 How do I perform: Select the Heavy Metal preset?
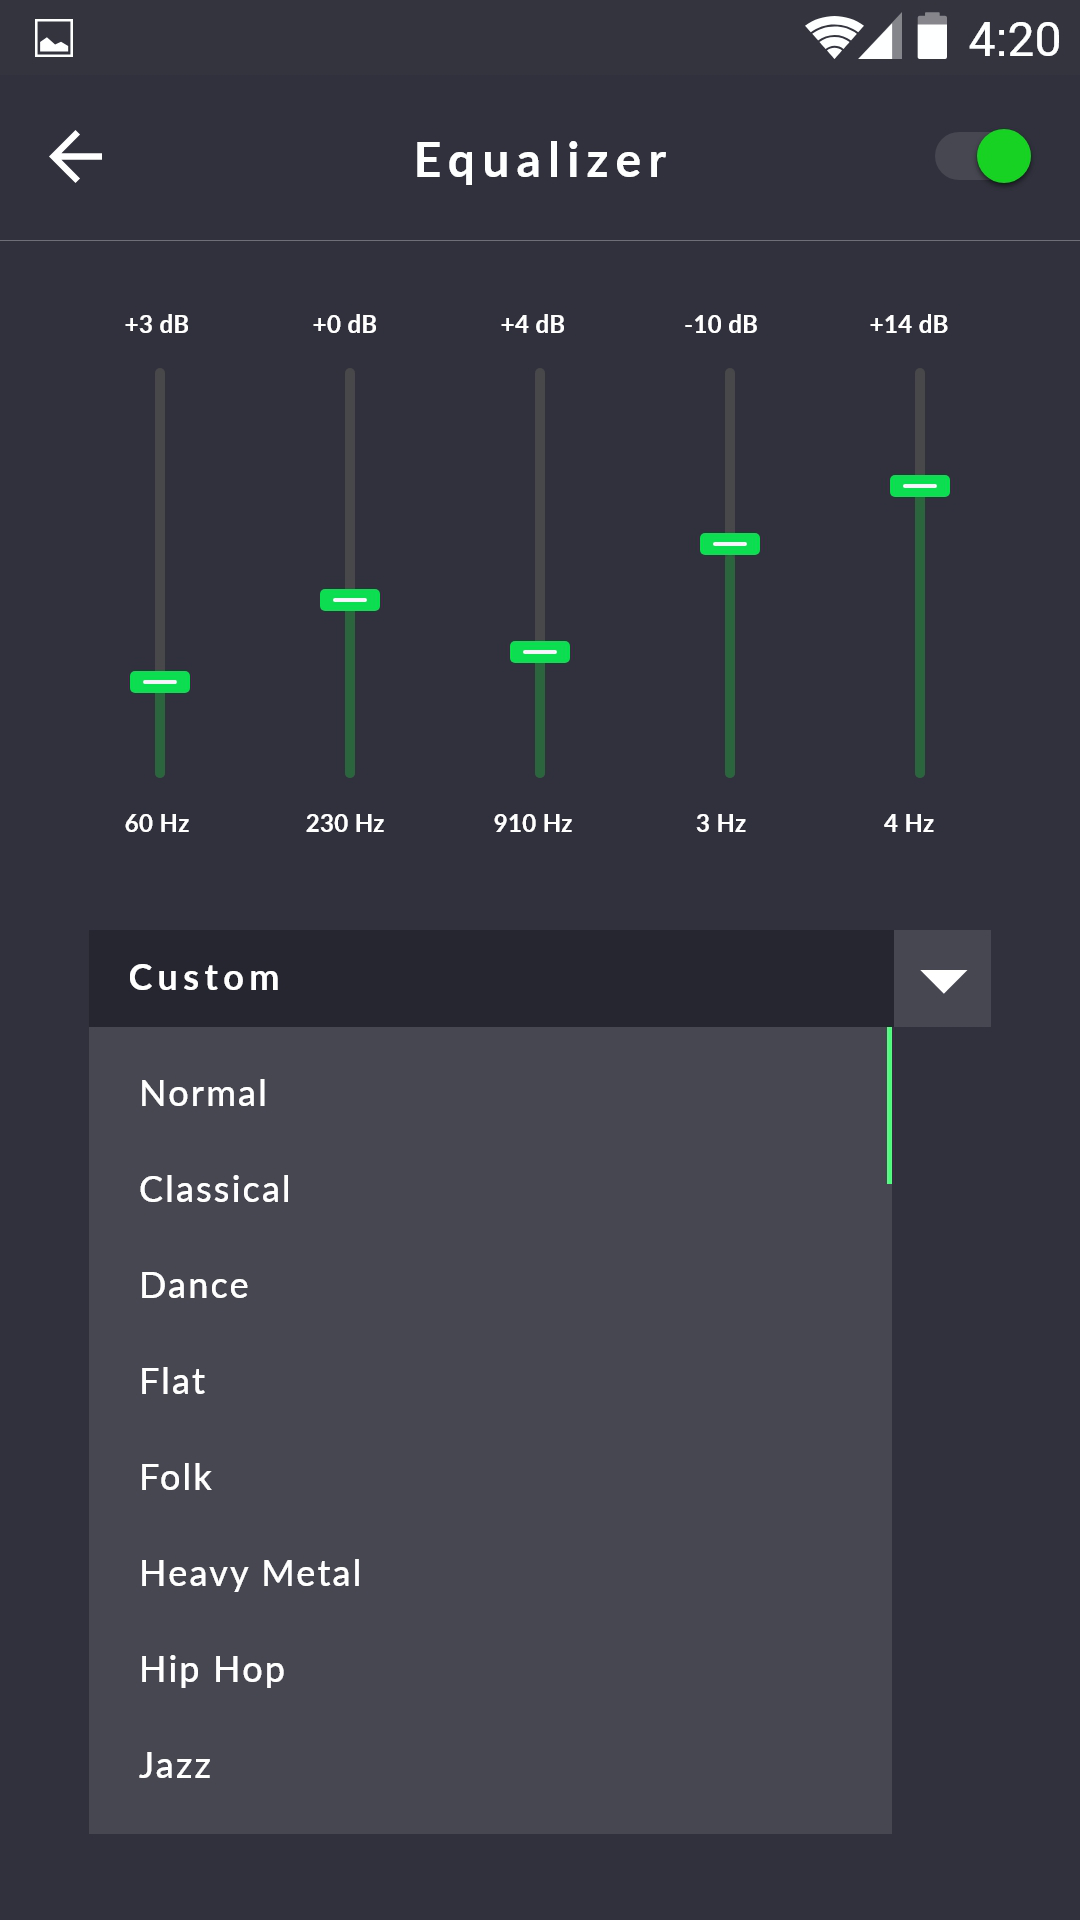[250, 1573]
